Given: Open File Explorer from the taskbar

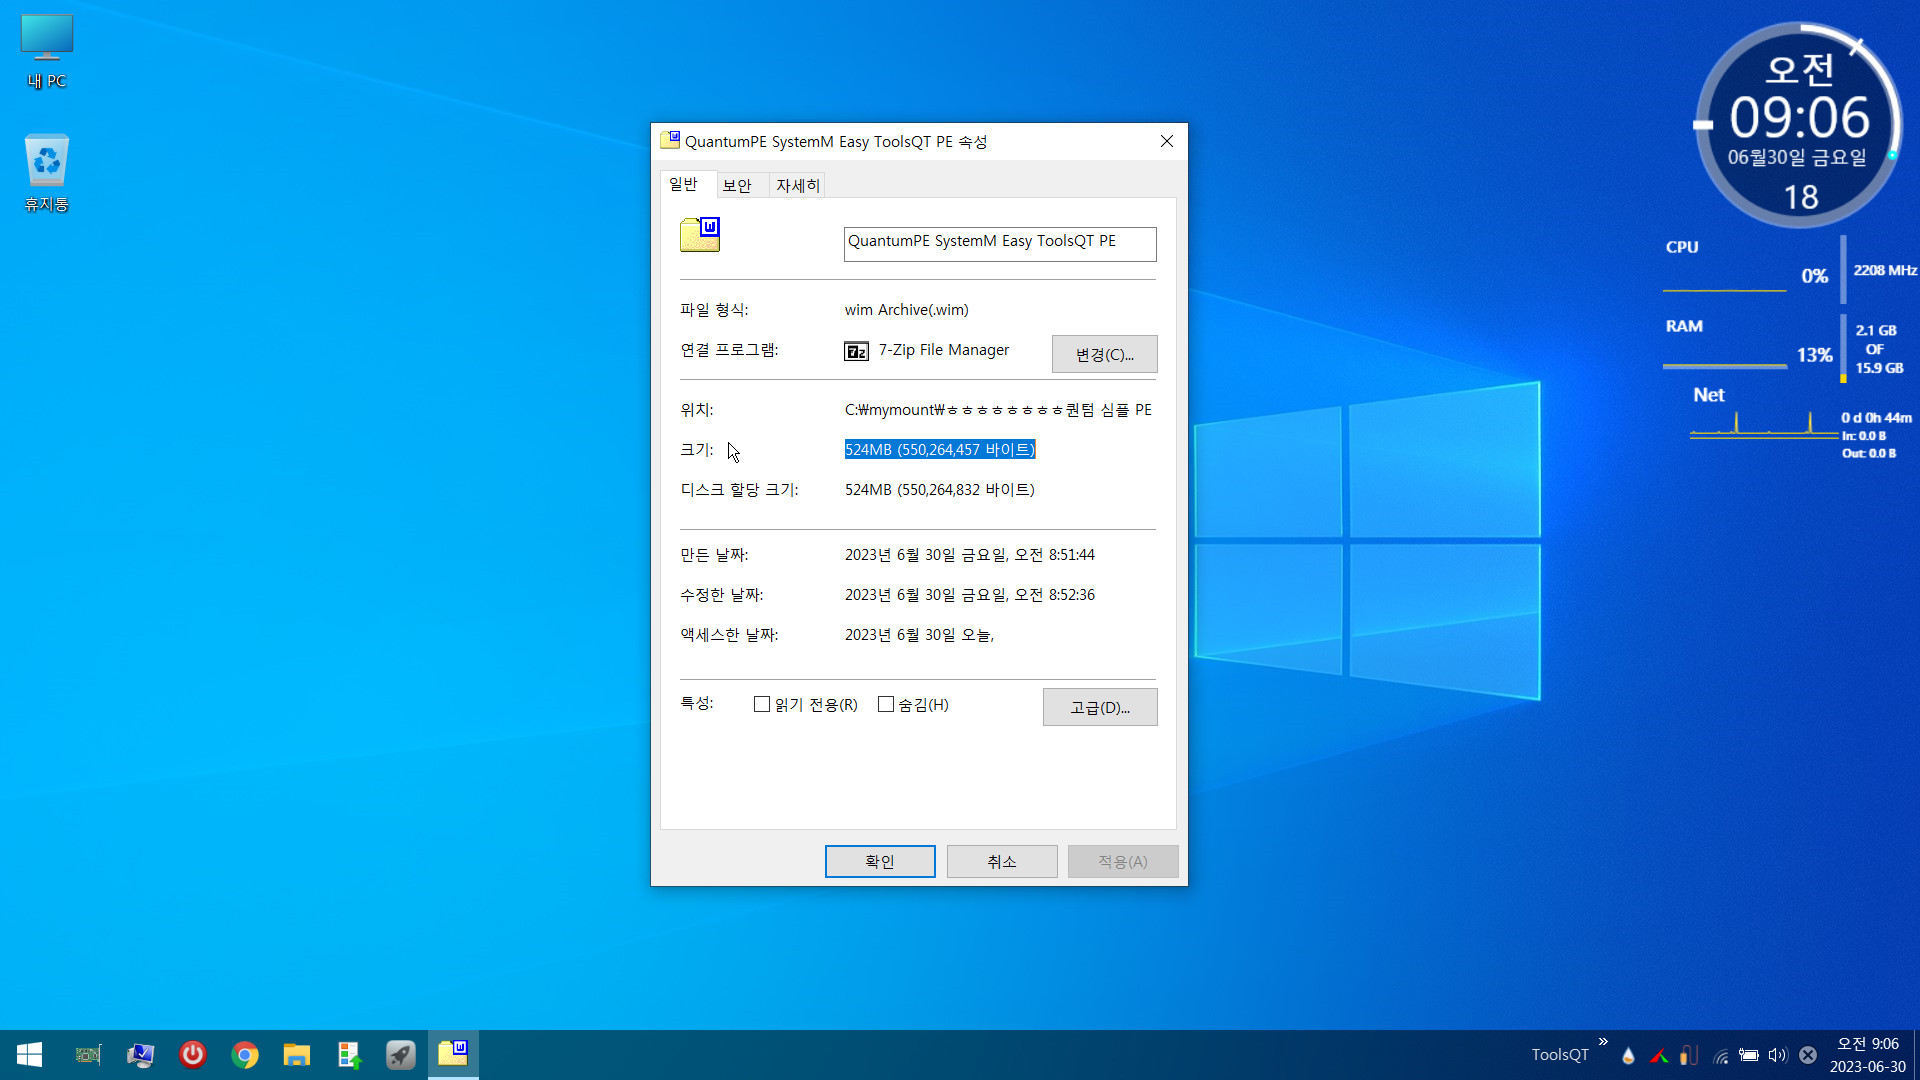Looking at the screenshot, I should coord(297,1055).
